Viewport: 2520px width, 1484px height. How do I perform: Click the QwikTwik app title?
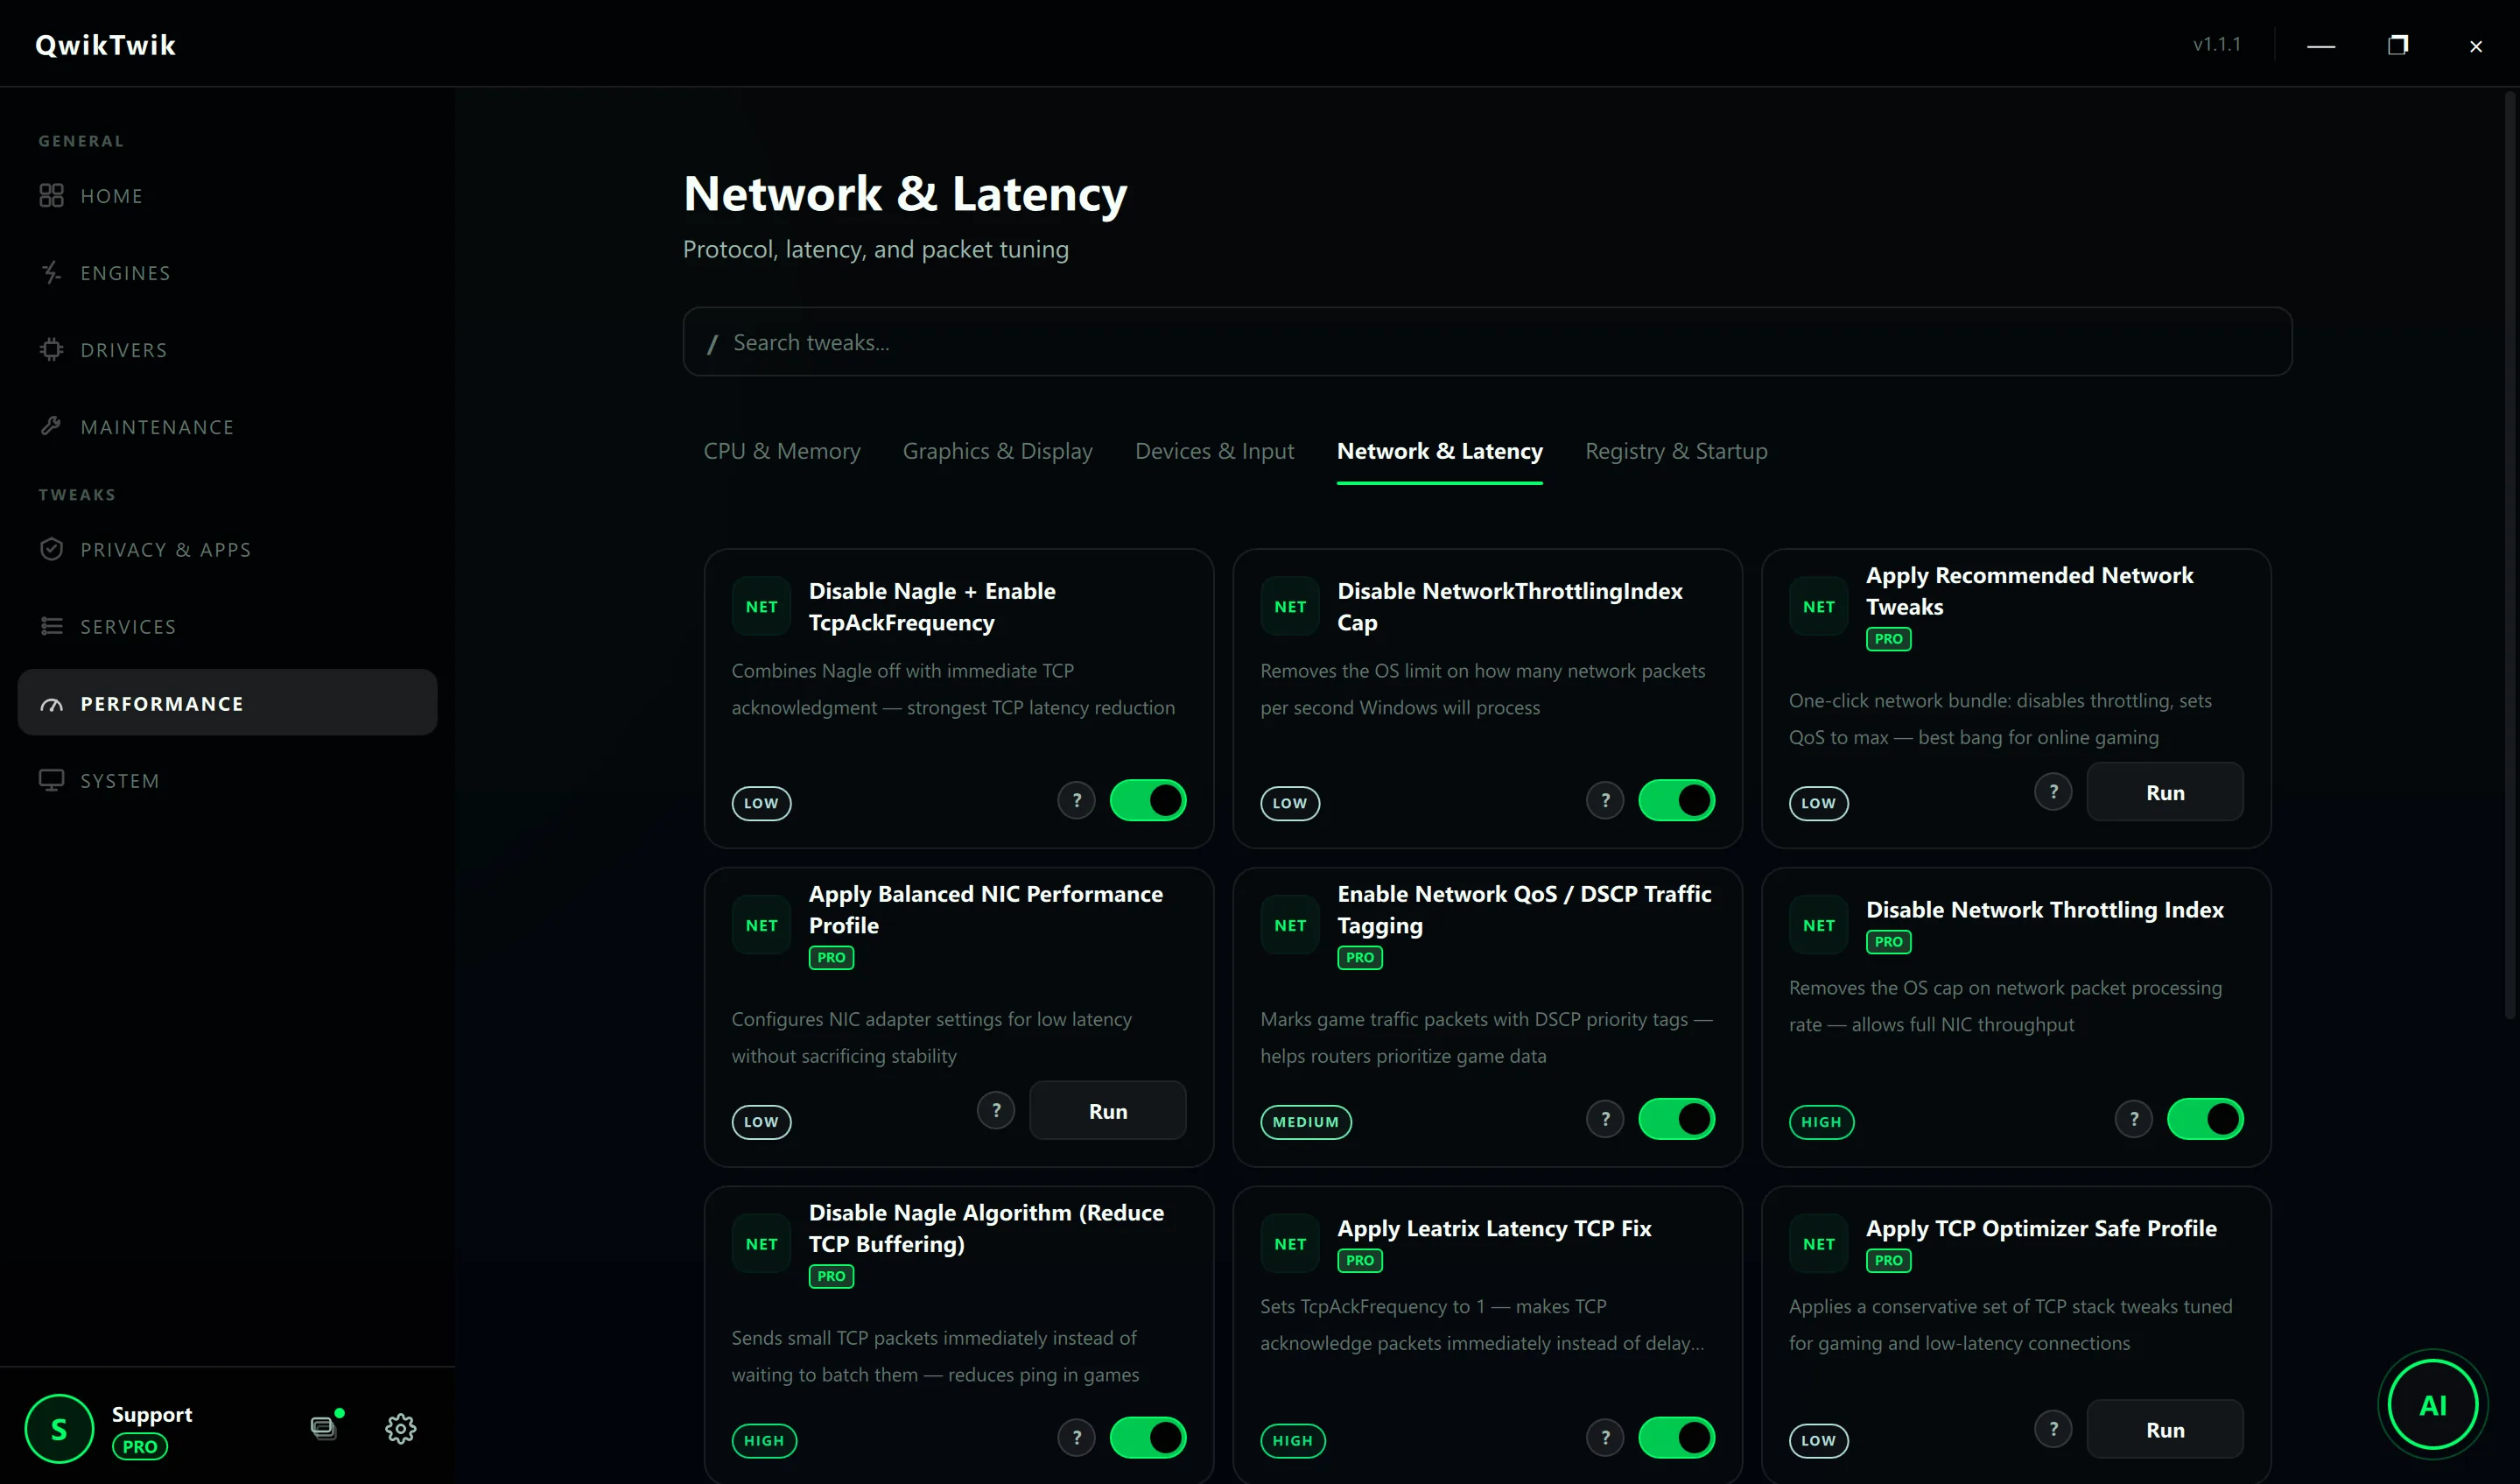(105, 45)
